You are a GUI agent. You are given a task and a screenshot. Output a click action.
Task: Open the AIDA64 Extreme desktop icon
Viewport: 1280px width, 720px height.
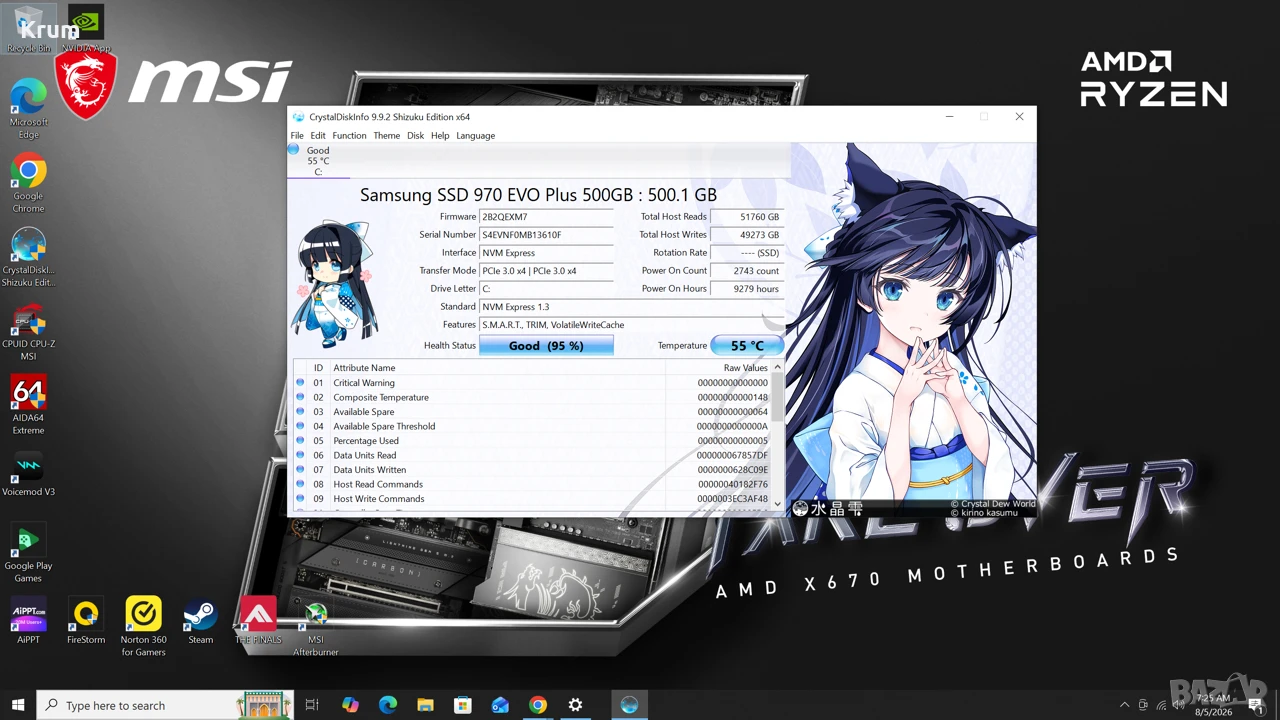coord(28,406)
